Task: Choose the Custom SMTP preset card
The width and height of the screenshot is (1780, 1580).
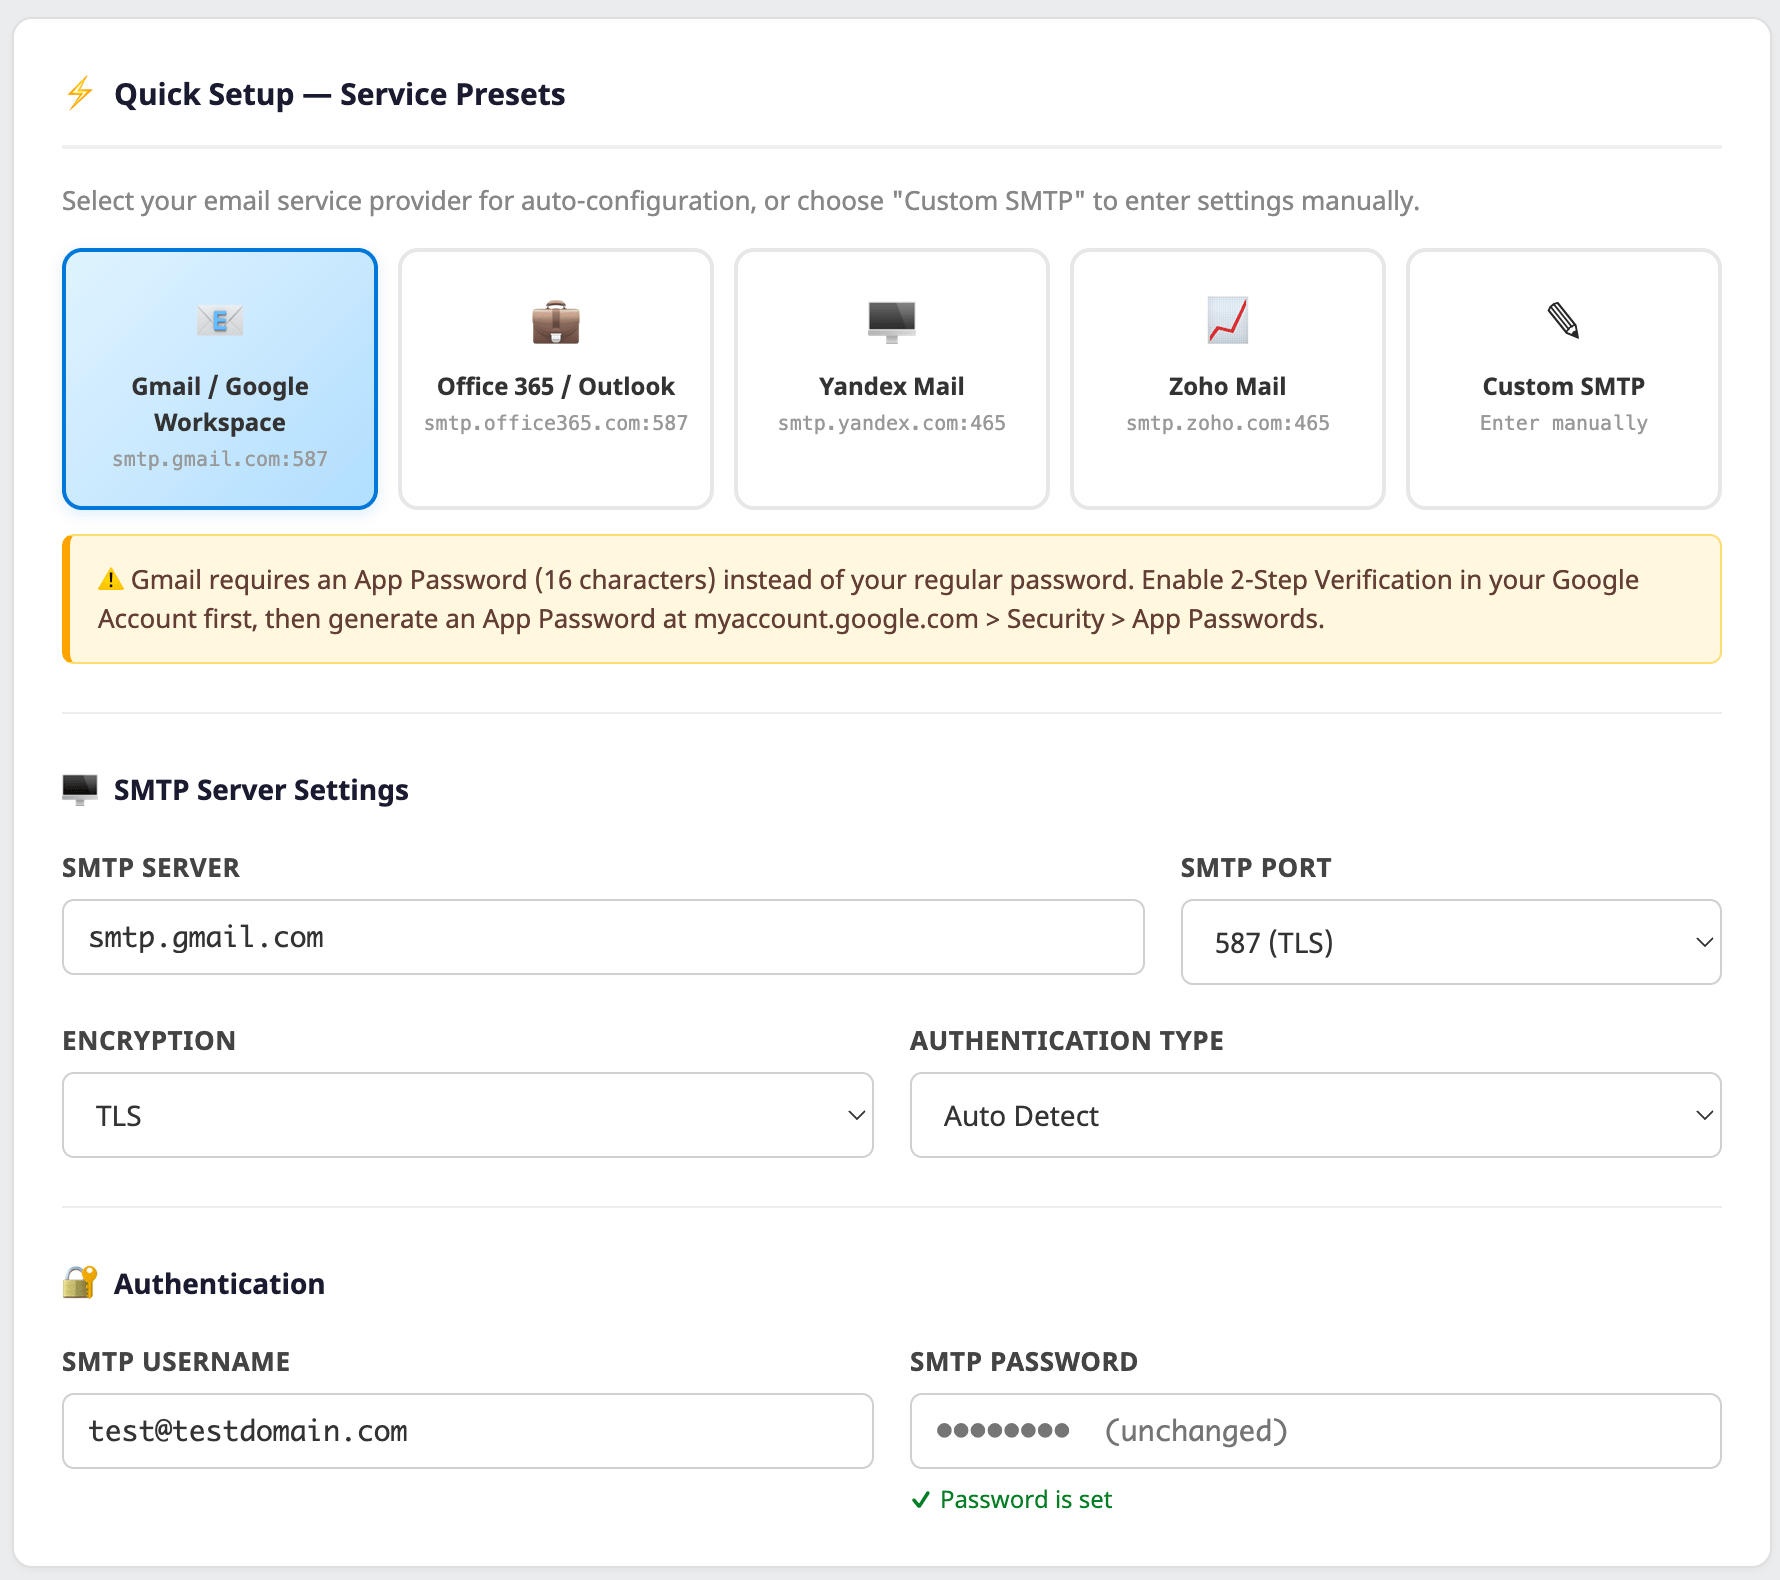Action: click(1564, 379)
